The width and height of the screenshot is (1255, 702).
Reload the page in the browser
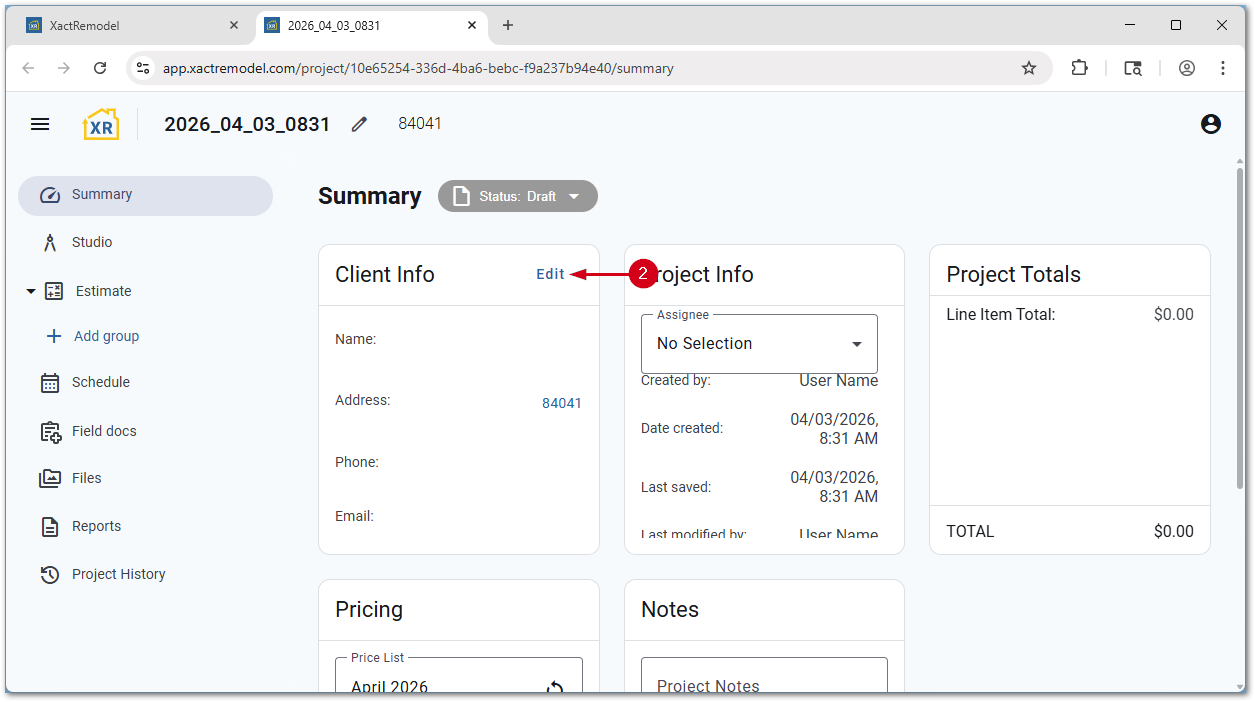point(100,68)
